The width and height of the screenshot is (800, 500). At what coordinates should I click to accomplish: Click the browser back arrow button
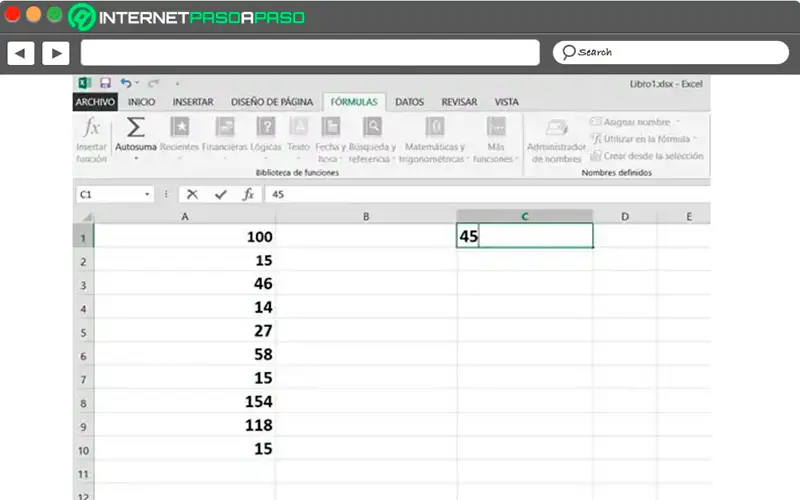(x=21, y=53)
